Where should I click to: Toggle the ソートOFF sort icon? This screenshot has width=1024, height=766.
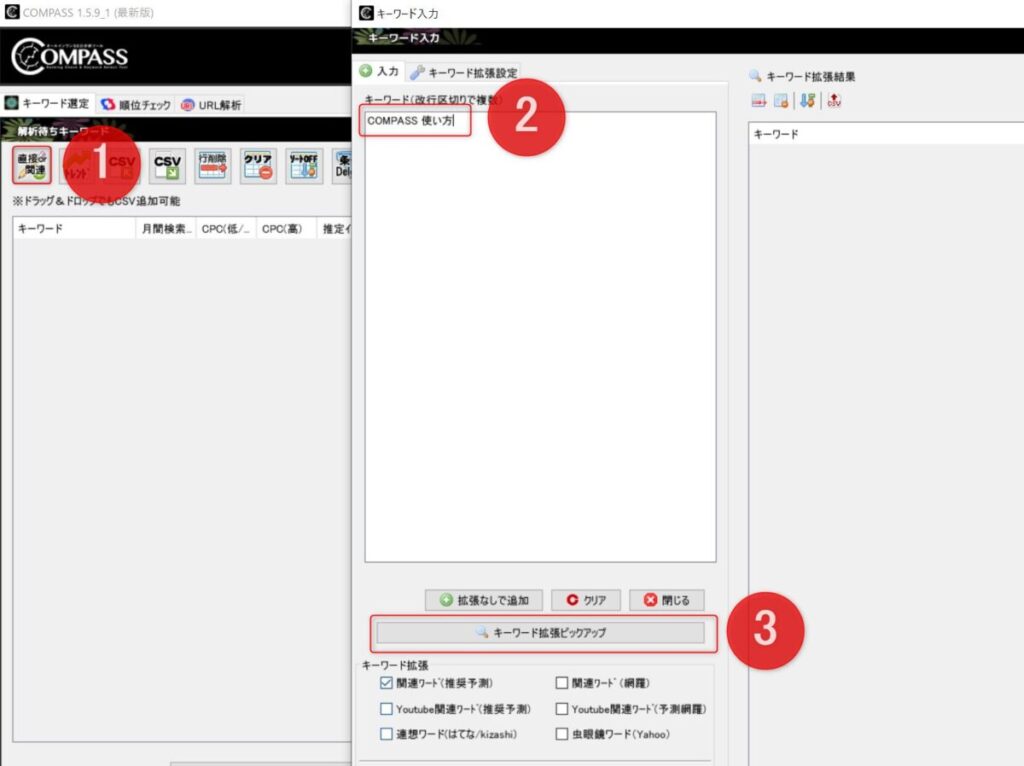click(303, 165)
